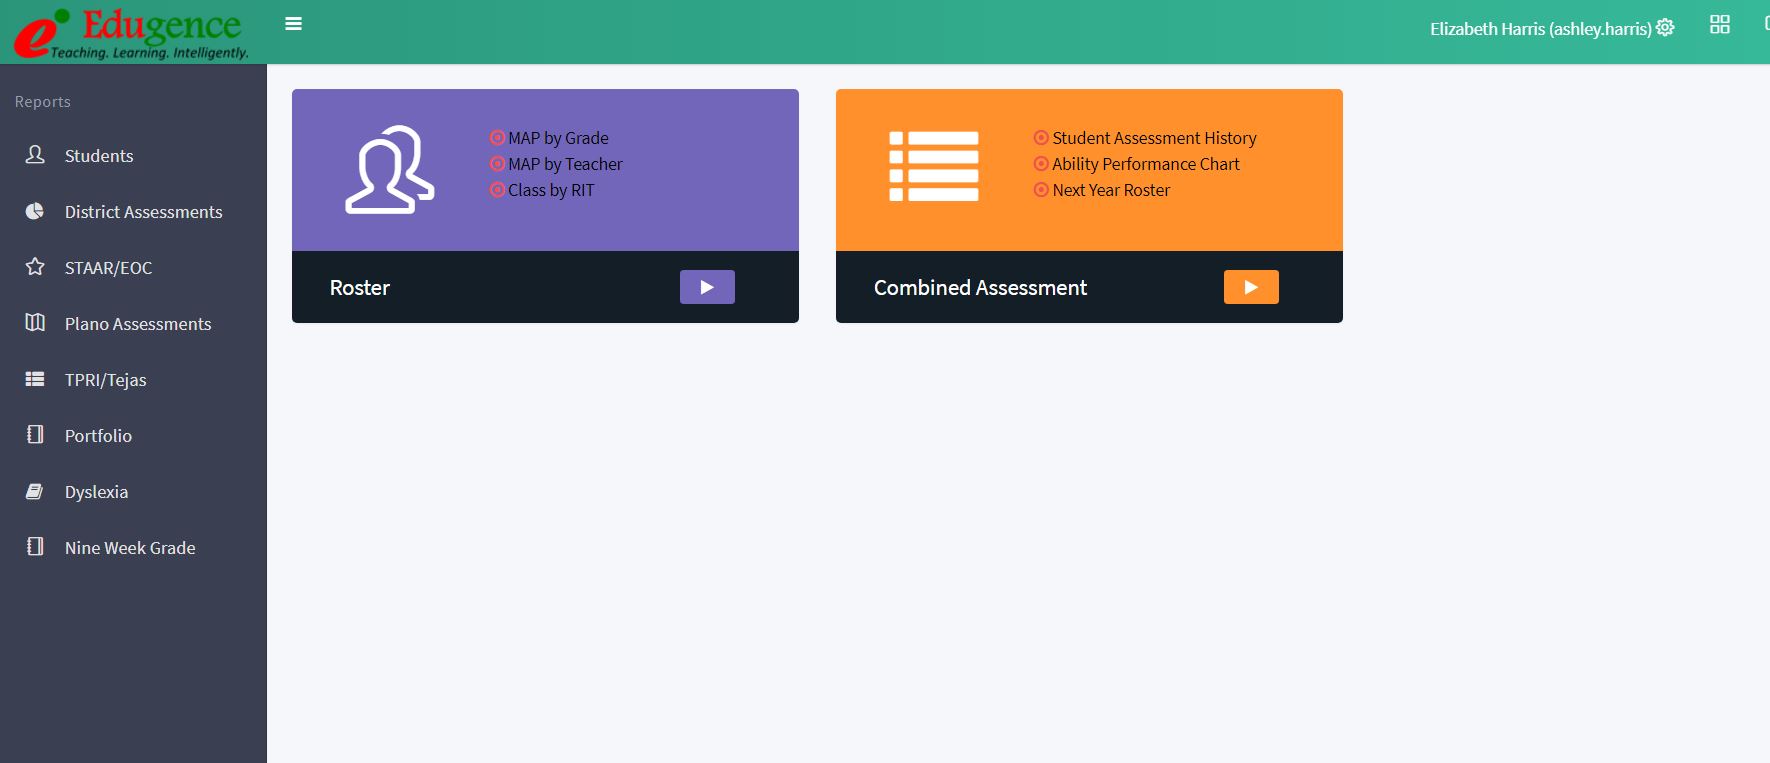1770x763 pixels.
Task: Select Plano Assessments menu item
Action: coord(138,324)
